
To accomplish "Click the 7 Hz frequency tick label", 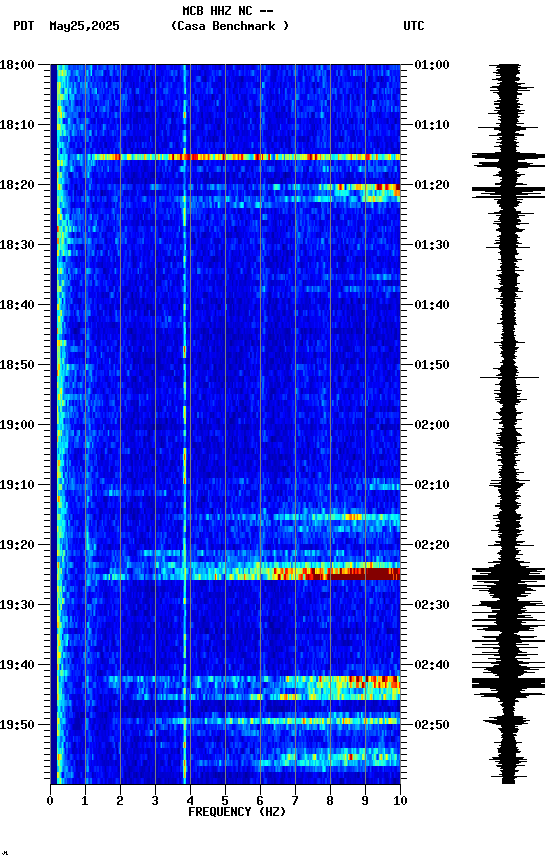I will pos(295,801).
